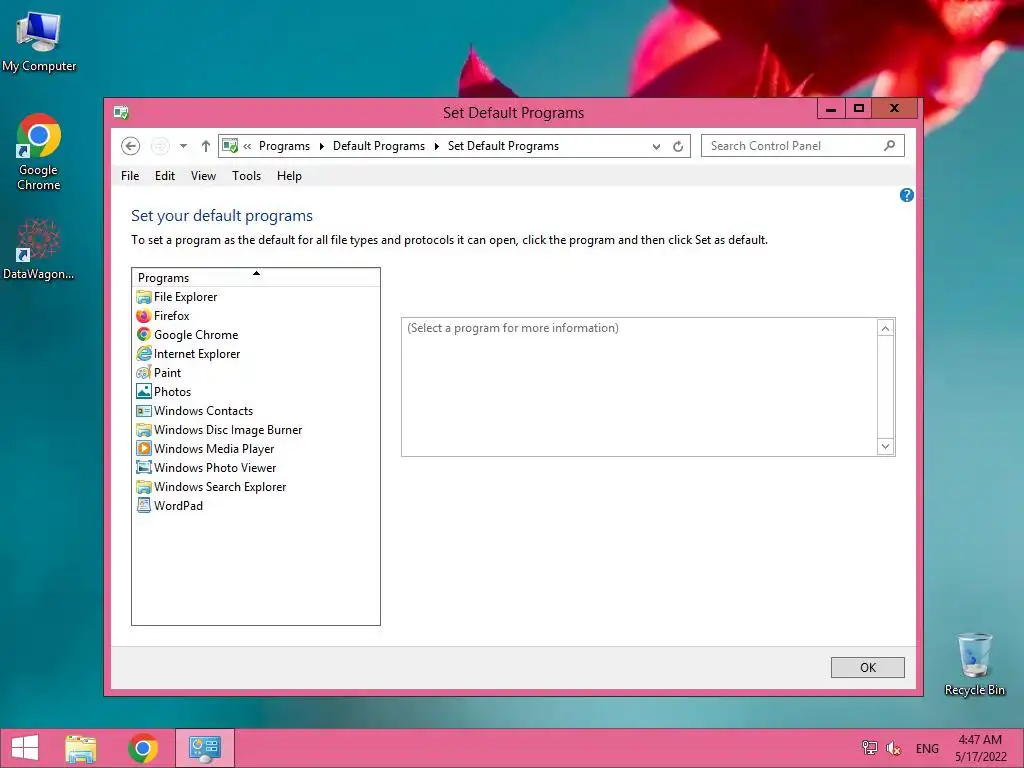Click the Firefox icon in Programs list
1024x768 pixels.
pyautogui.click(x=144, y=316)
